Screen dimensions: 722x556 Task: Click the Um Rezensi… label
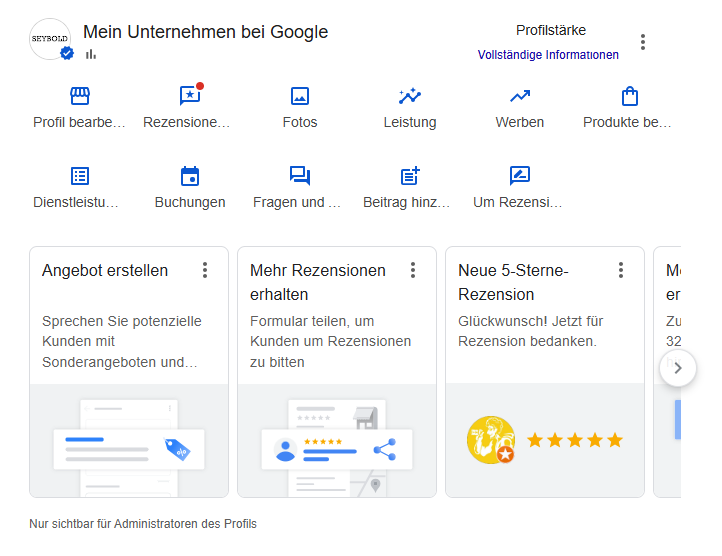(x=518, y=202)
